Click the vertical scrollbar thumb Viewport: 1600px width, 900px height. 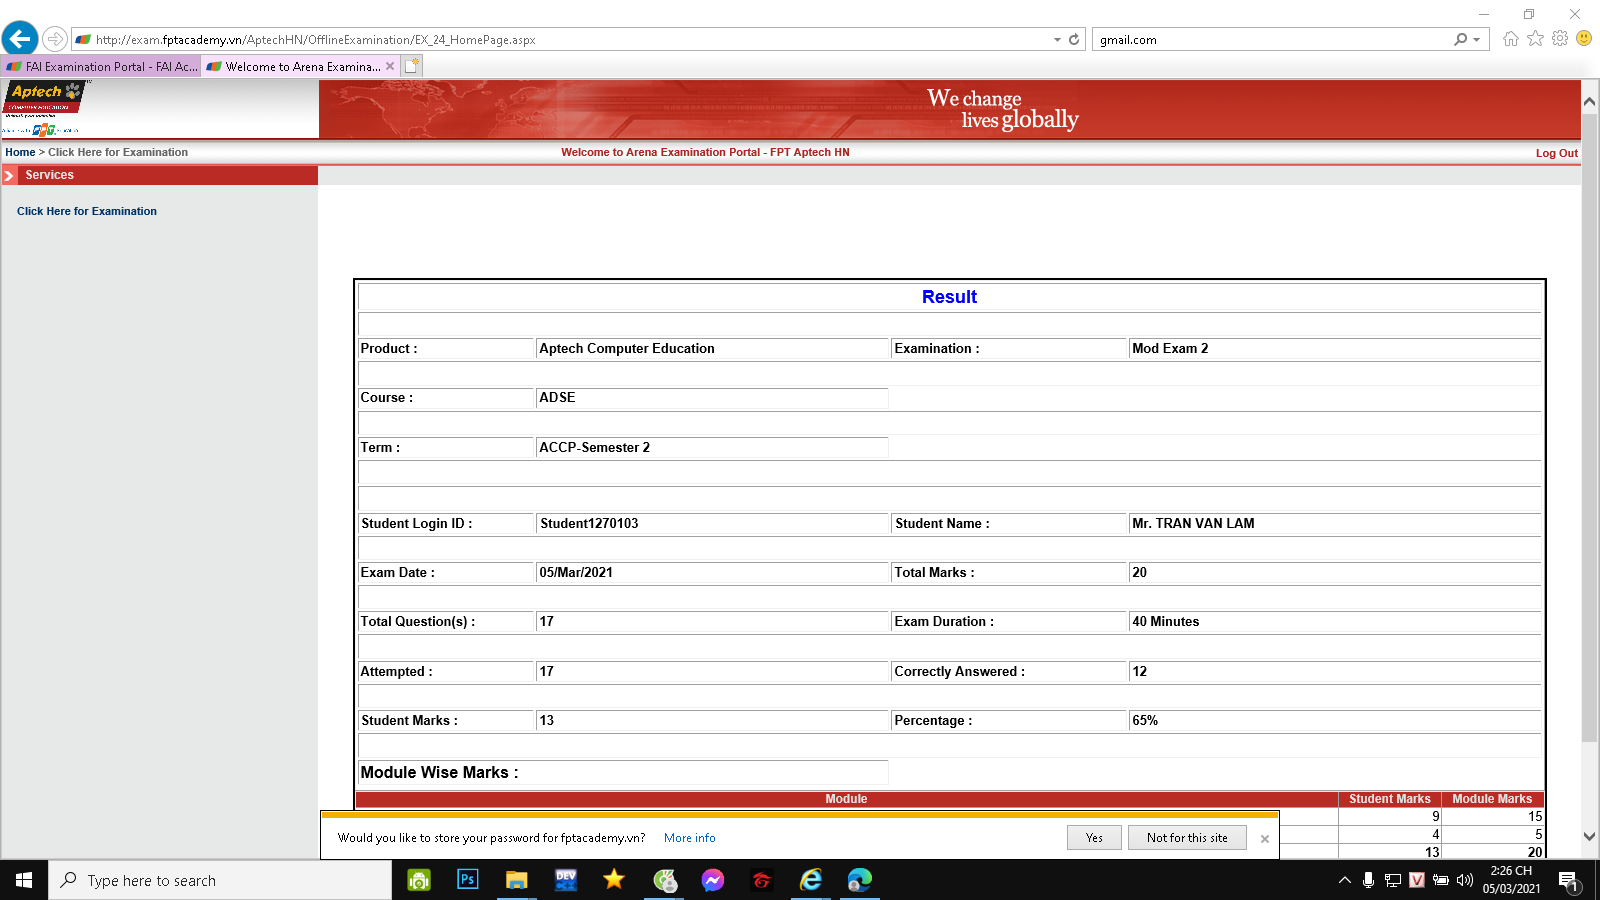pyautogui.click(x=1590, y=427)
